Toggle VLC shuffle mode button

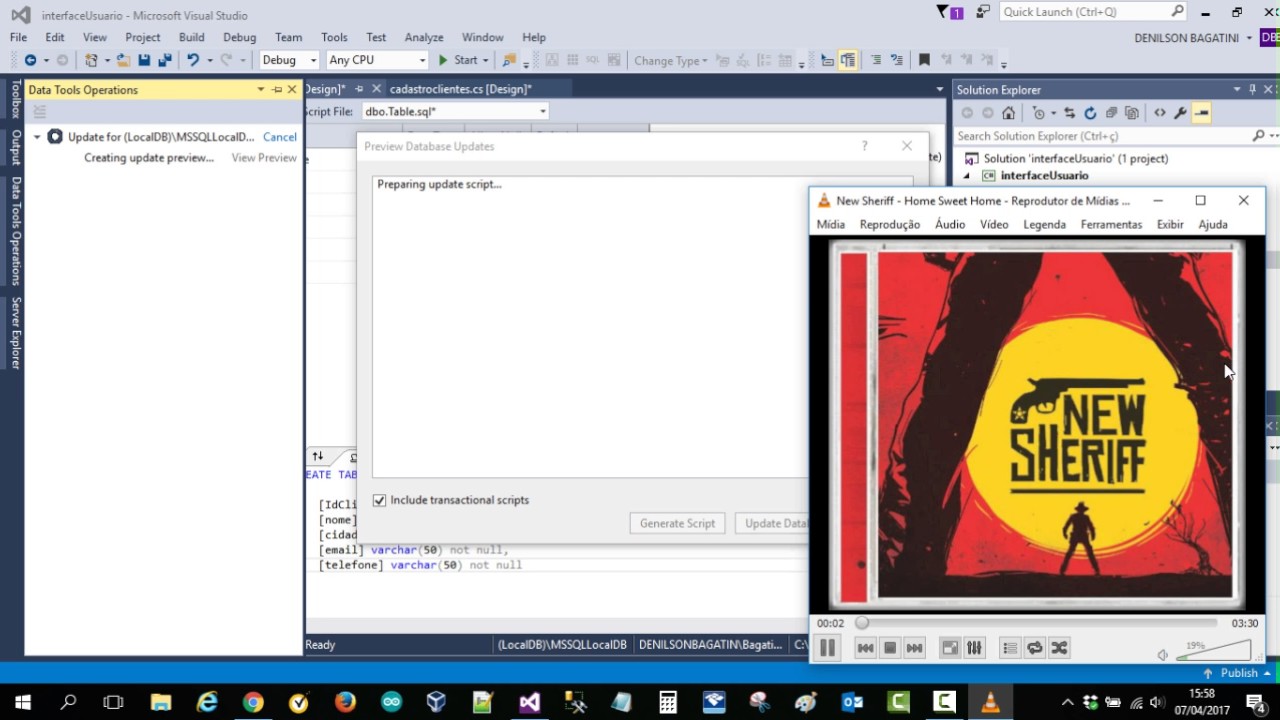pos(1059,648)
